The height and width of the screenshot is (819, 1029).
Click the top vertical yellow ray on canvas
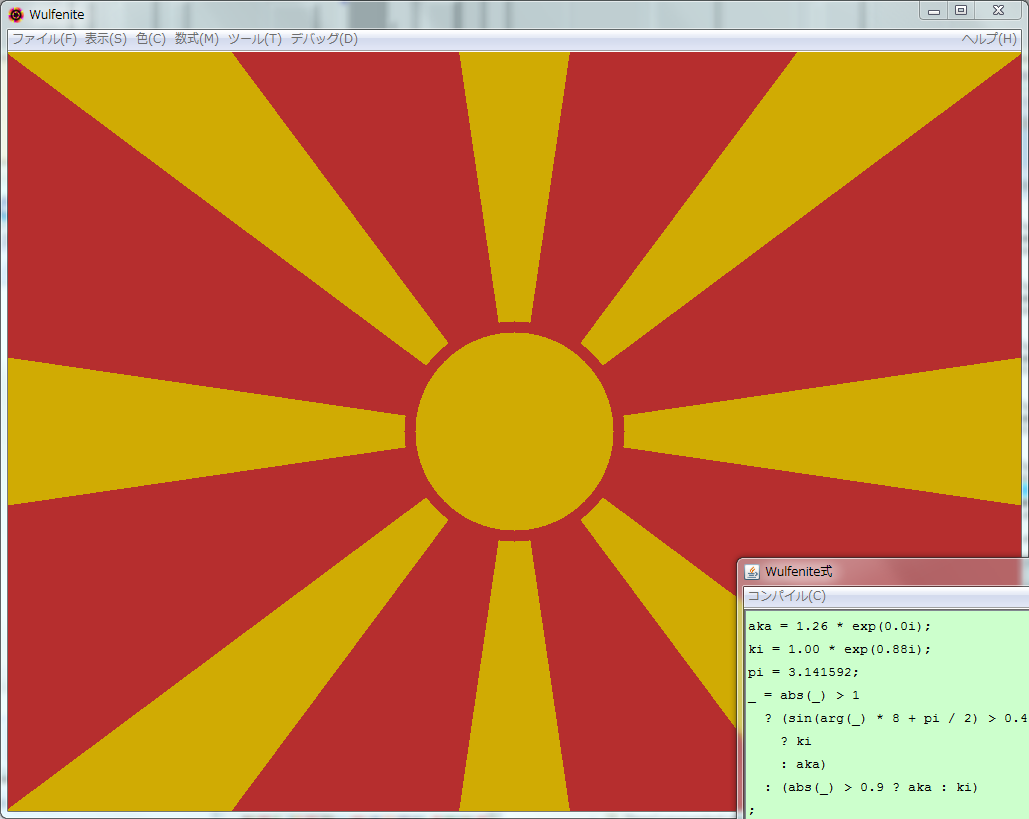pos(514,180)
